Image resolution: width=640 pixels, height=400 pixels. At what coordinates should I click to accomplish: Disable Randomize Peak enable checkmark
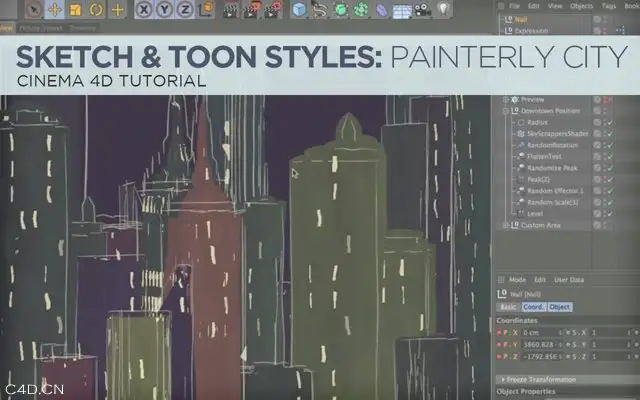pos(610,168)
